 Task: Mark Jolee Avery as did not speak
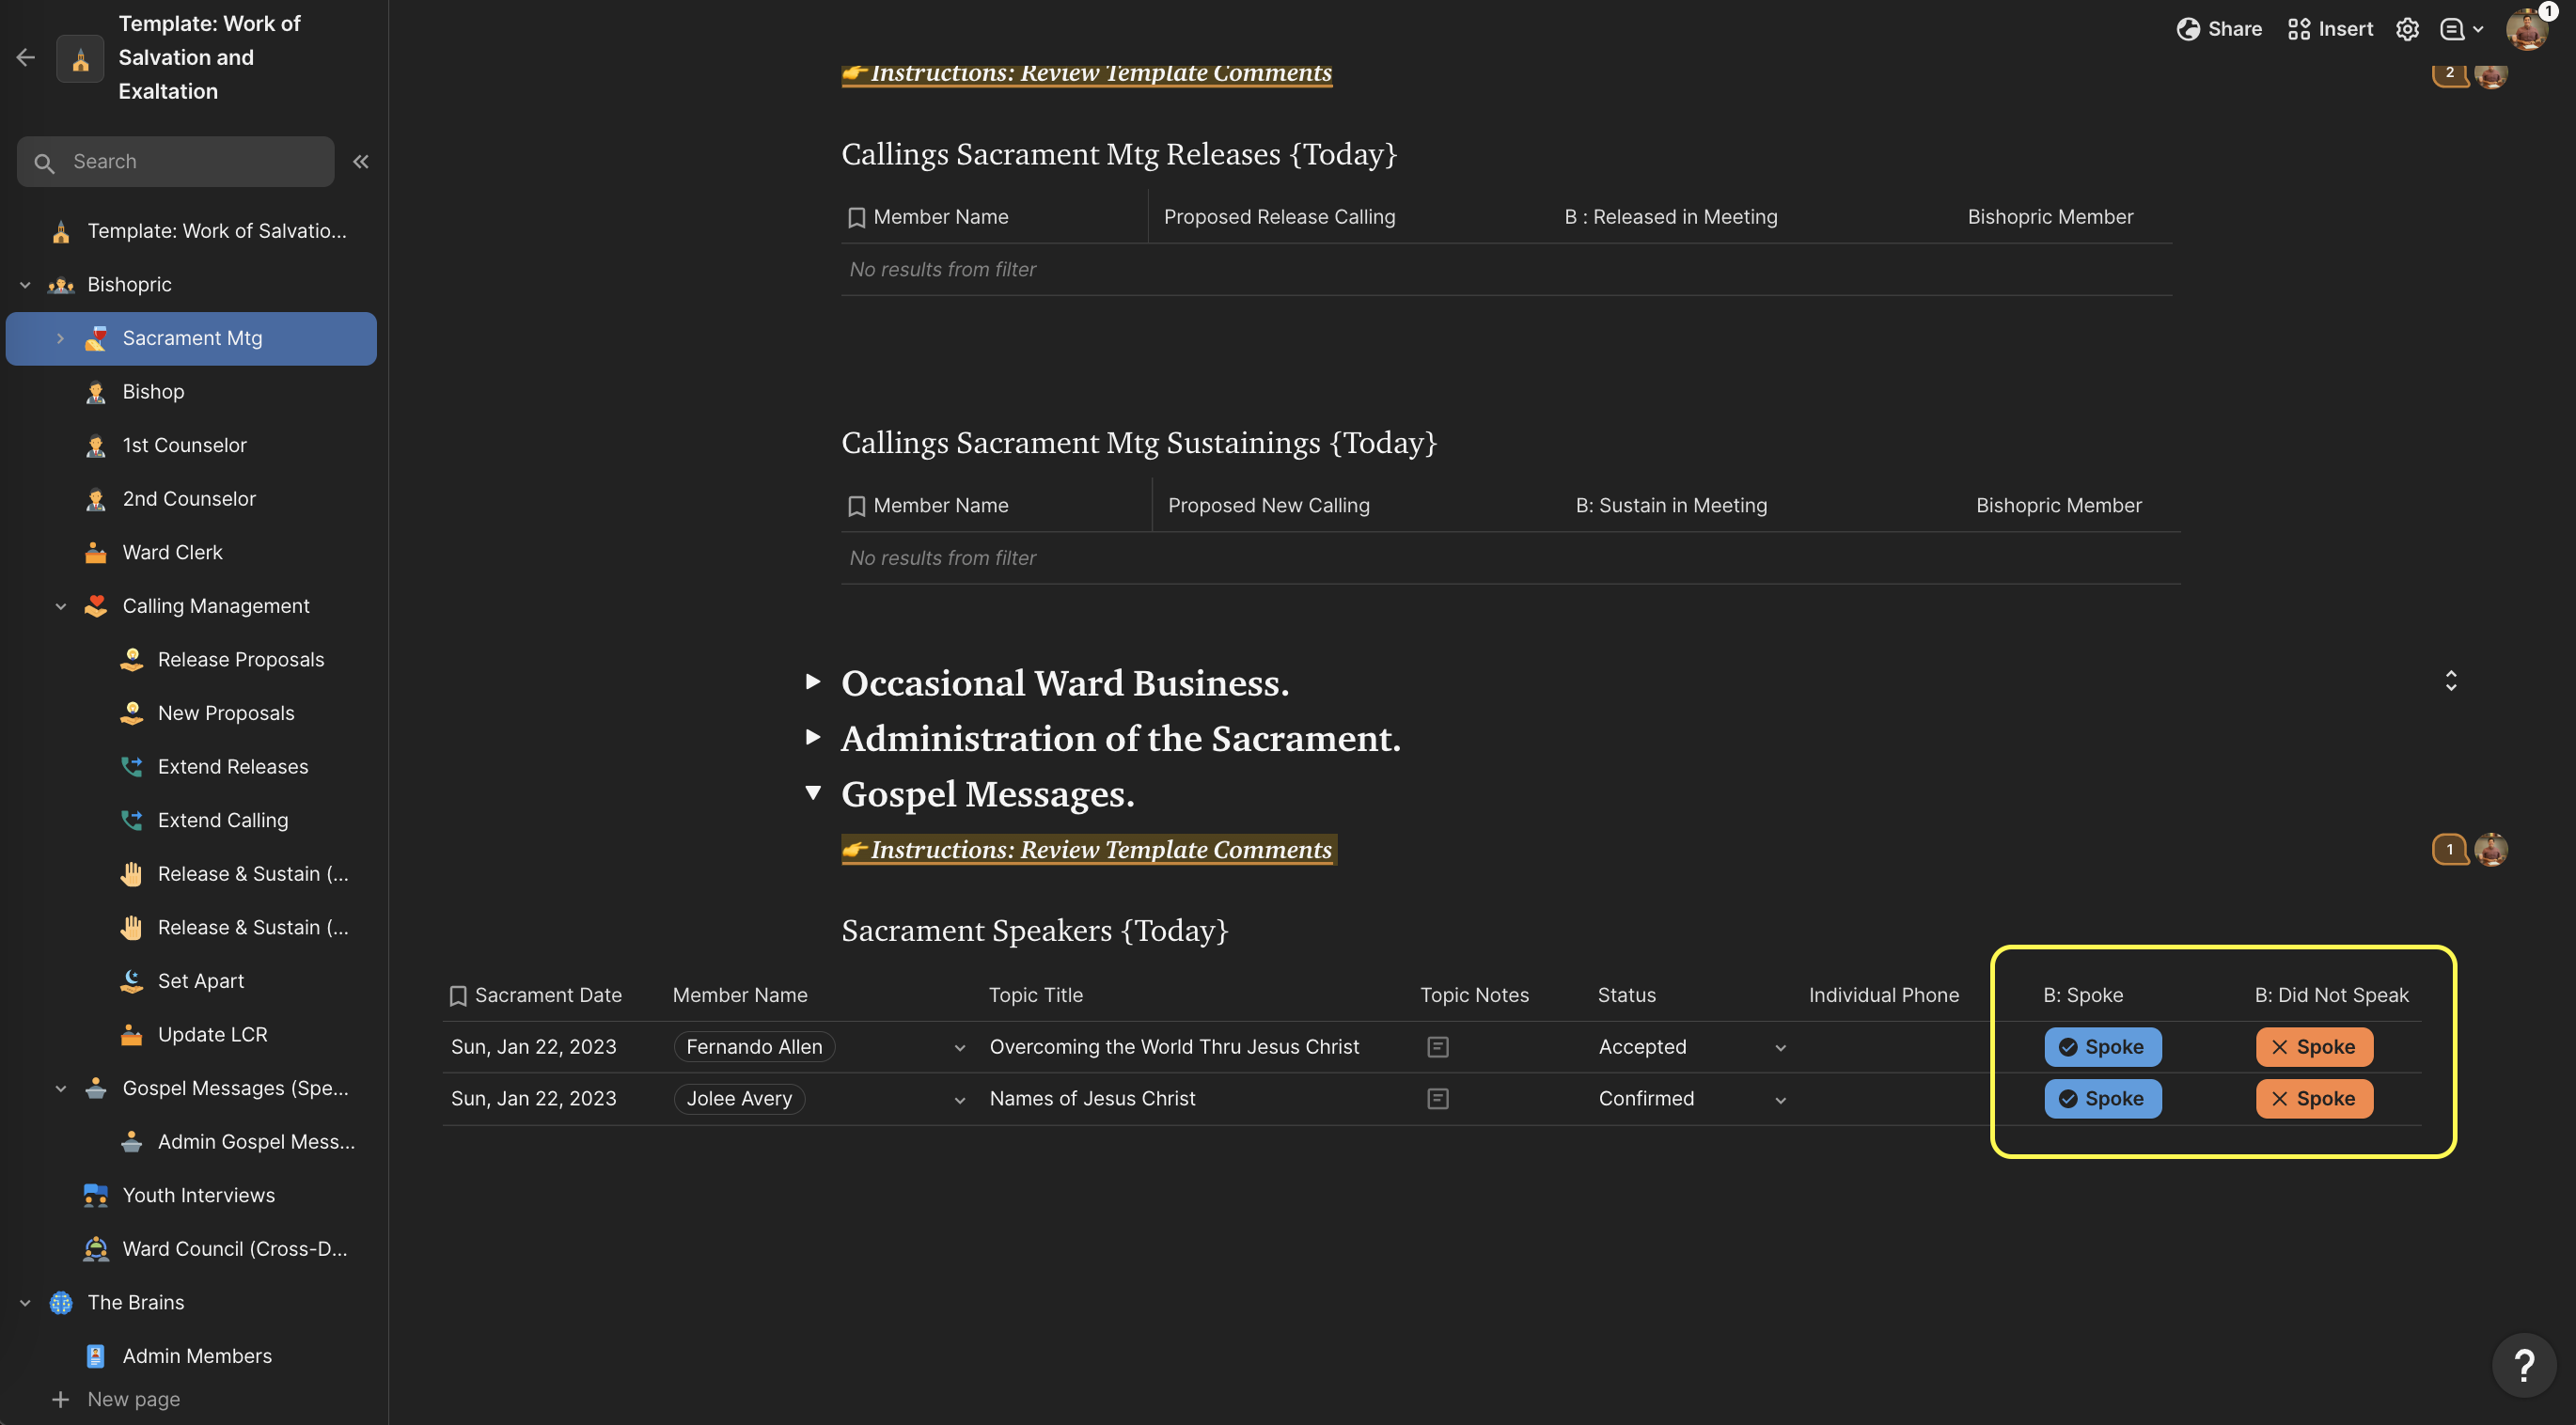pyautogui.click(x=2313, y=1099)
